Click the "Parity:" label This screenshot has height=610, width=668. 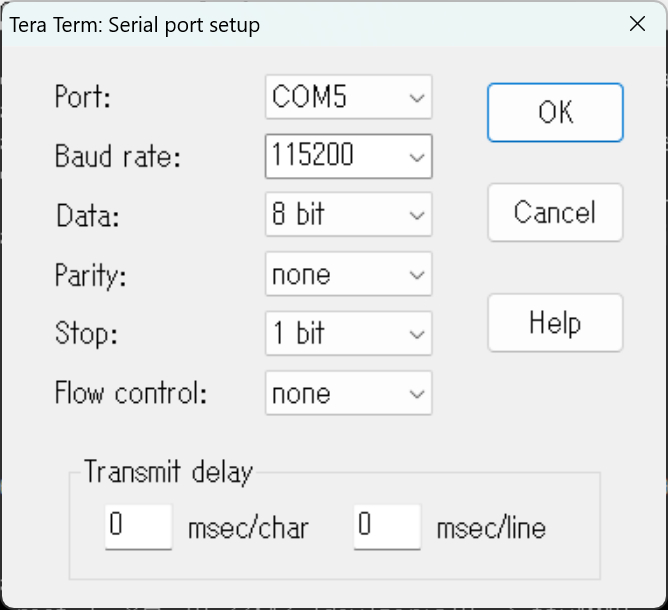[x=91, y=276]
